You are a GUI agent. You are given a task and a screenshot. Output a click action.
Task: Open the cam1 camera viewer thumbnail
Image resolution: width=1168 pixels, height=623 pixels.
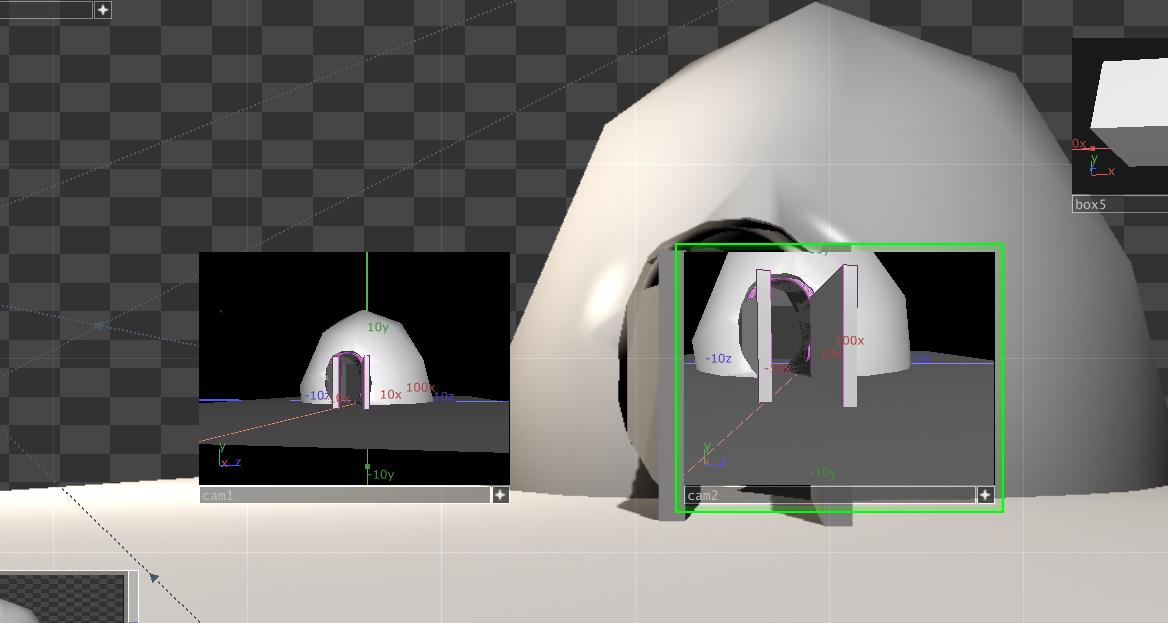coord(354,368)
